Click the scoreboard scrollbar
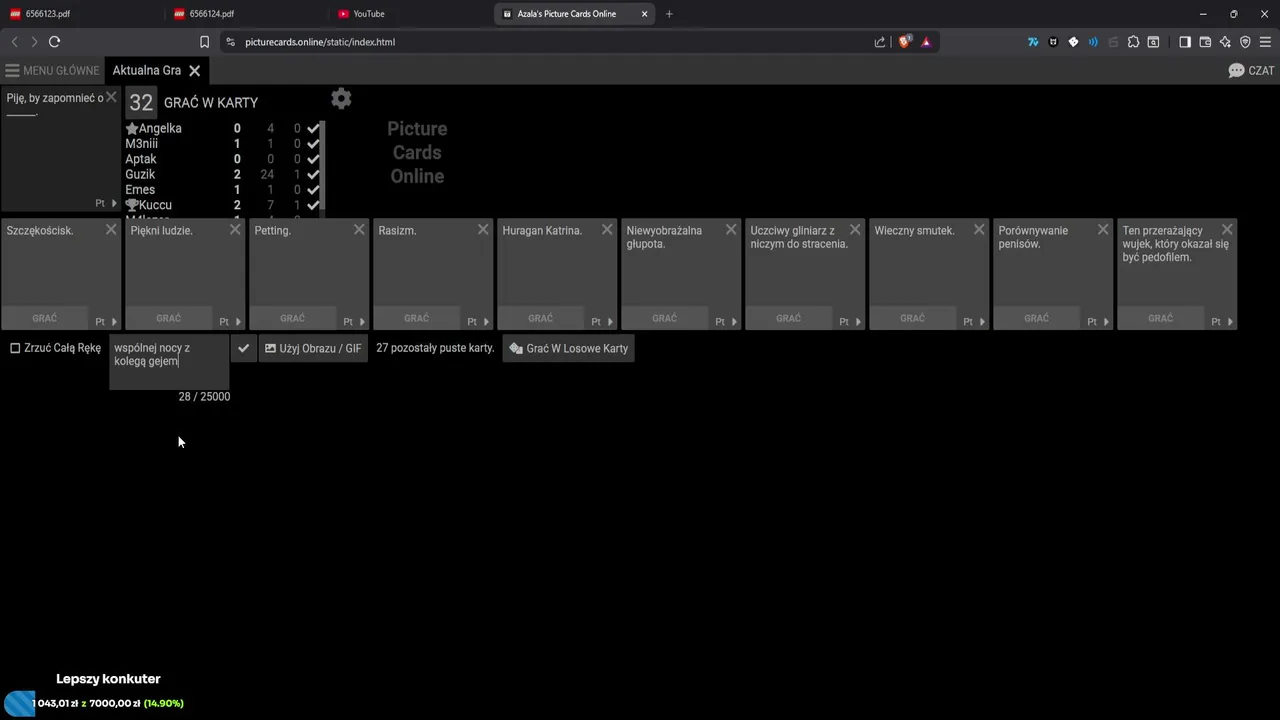This screenshot has width=1280, height=720. [323, 165]
